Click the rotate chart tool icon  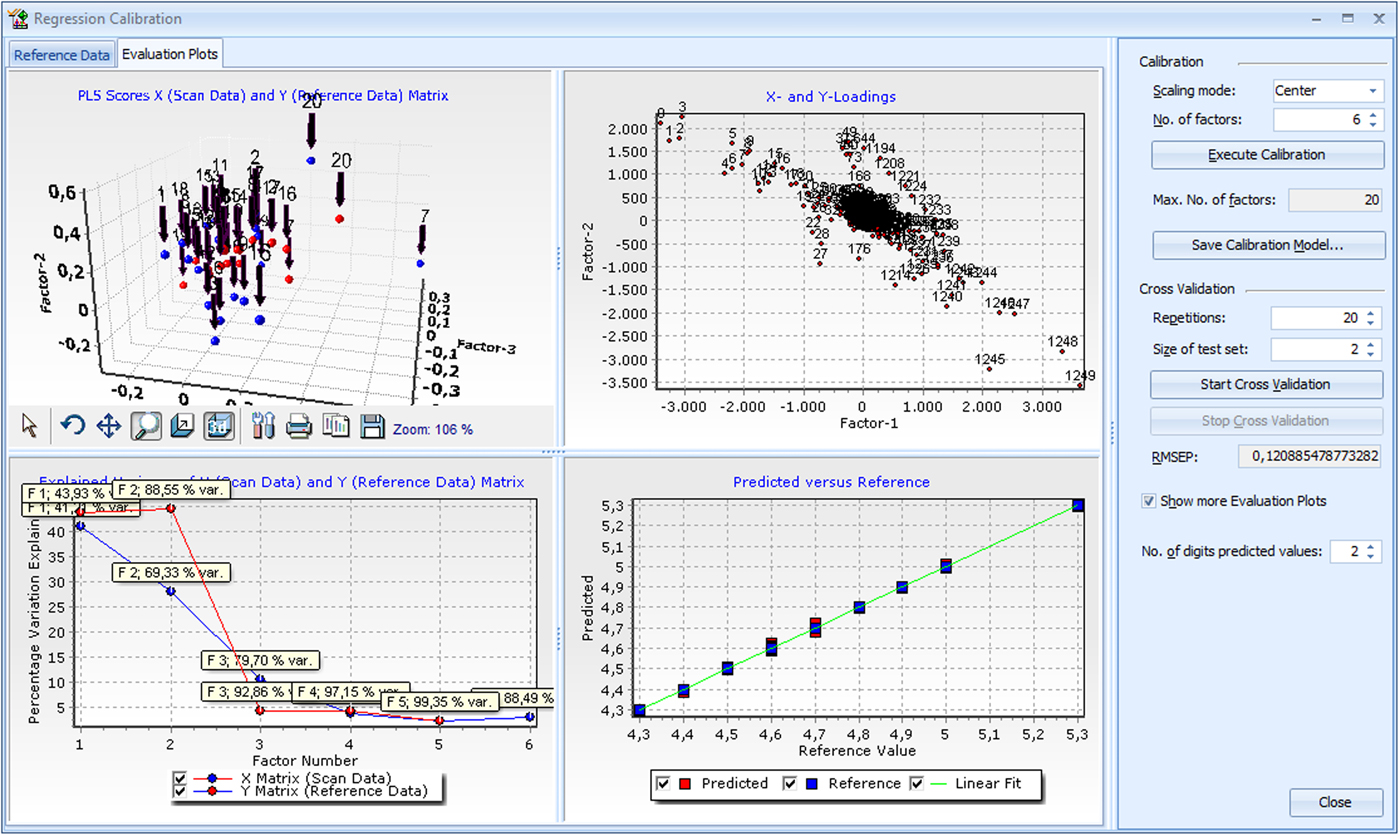click(72, 426)
